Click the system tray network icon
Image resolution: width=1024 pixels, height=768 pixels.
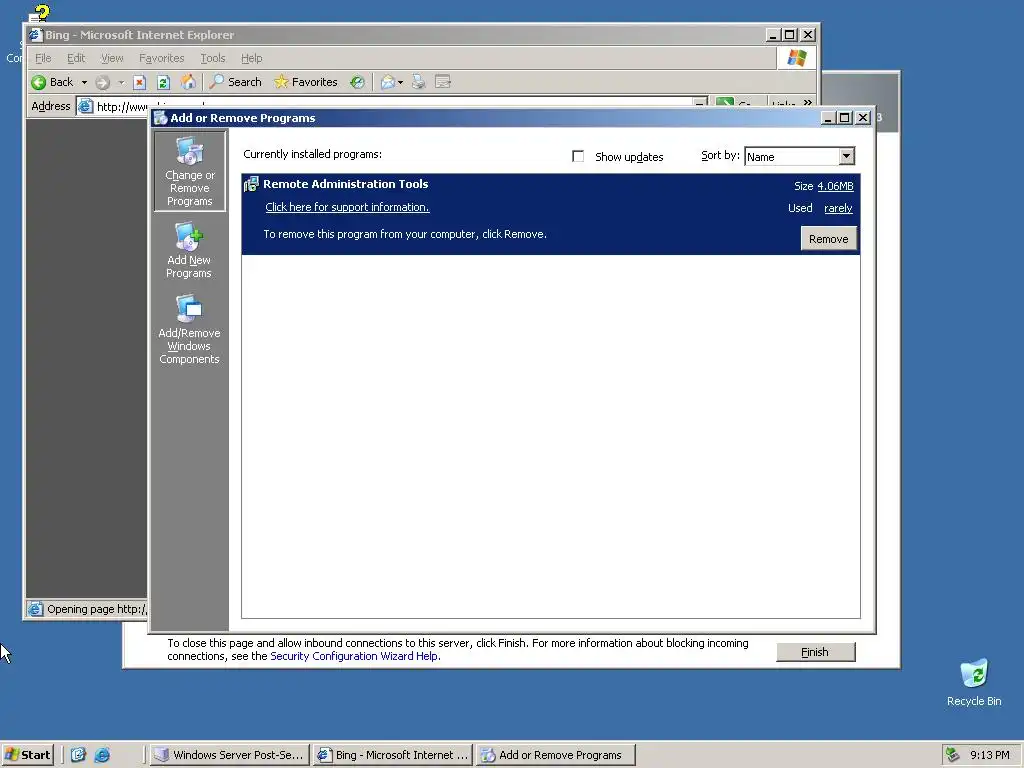(953, 755)
